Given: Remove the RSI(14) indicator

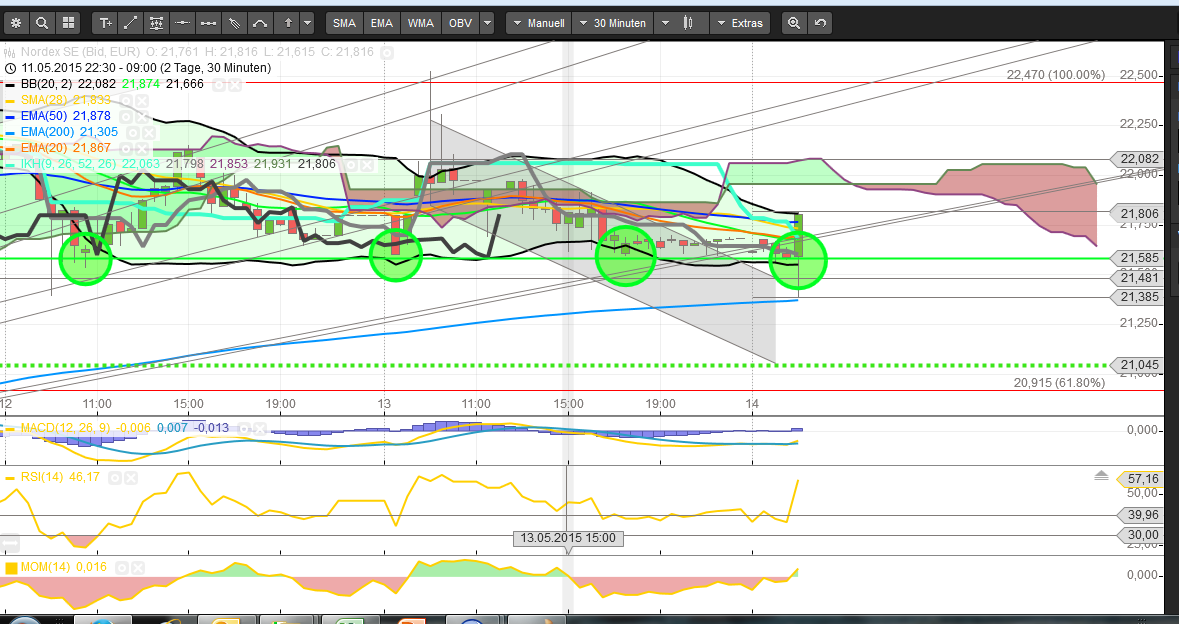Looking at the screenshot, I should [131, 478].
